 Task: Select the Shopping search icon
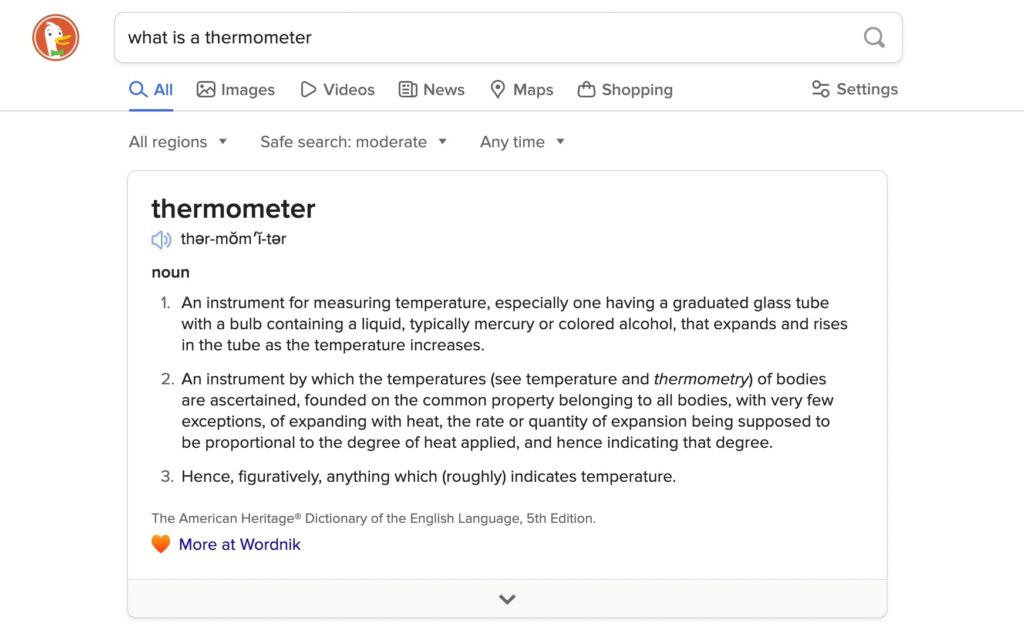pos(585,89)
